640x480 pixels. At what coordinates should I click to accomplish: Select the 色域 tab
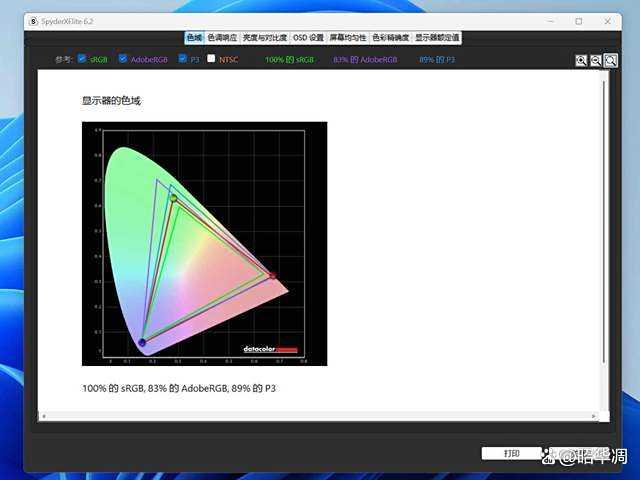pos(194,38)
